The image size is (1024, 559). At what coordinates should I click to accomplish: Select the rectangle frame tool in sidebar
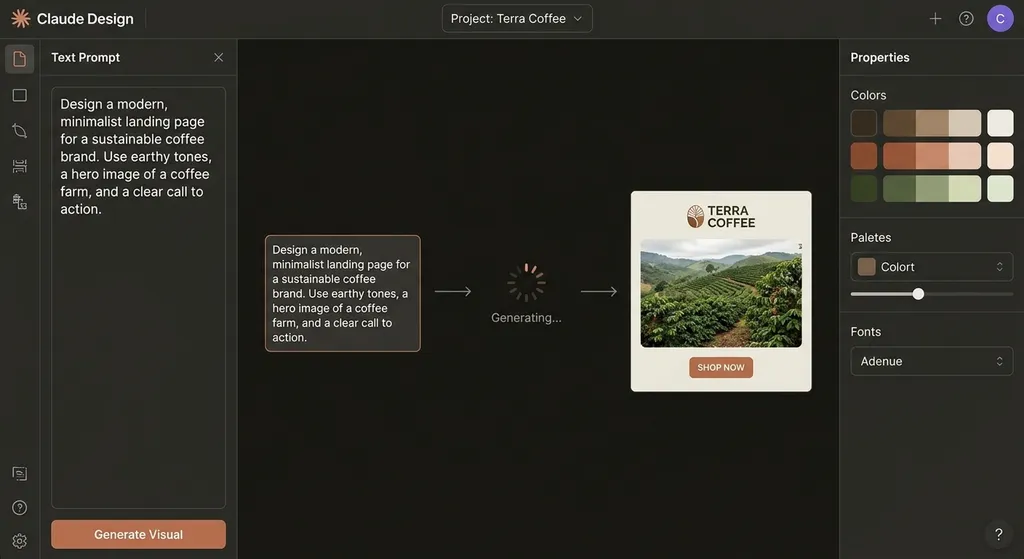click(20, 95)
